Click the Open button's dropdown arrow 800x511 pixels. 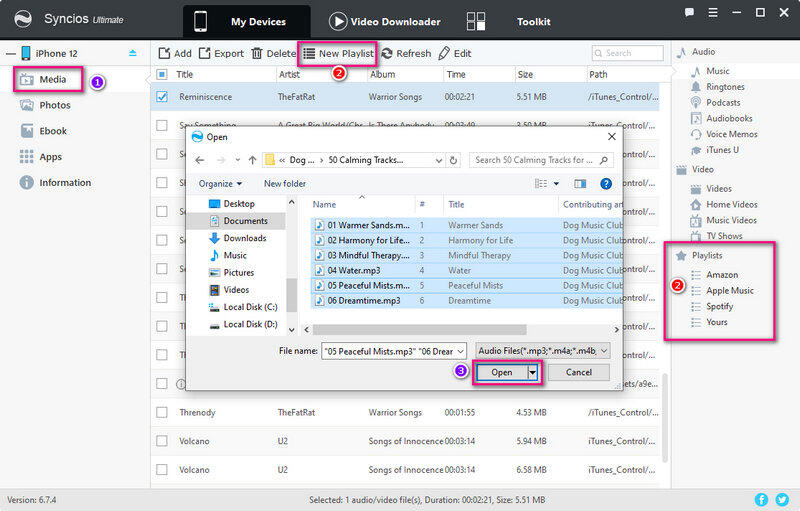coord(534,372)
